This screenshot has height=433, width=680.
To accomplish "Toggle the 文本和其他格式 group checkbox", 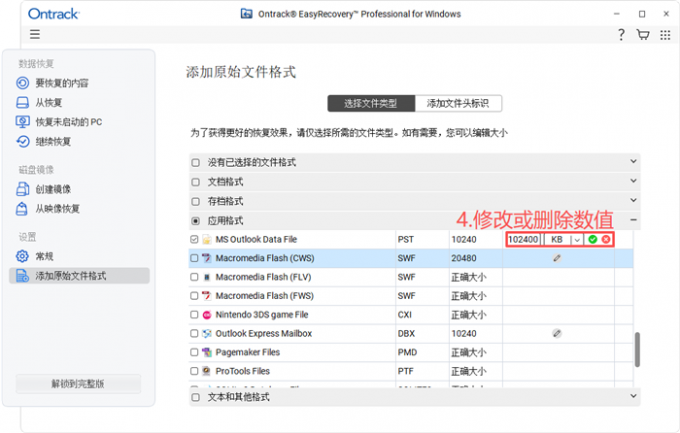I will coord(196,397).
